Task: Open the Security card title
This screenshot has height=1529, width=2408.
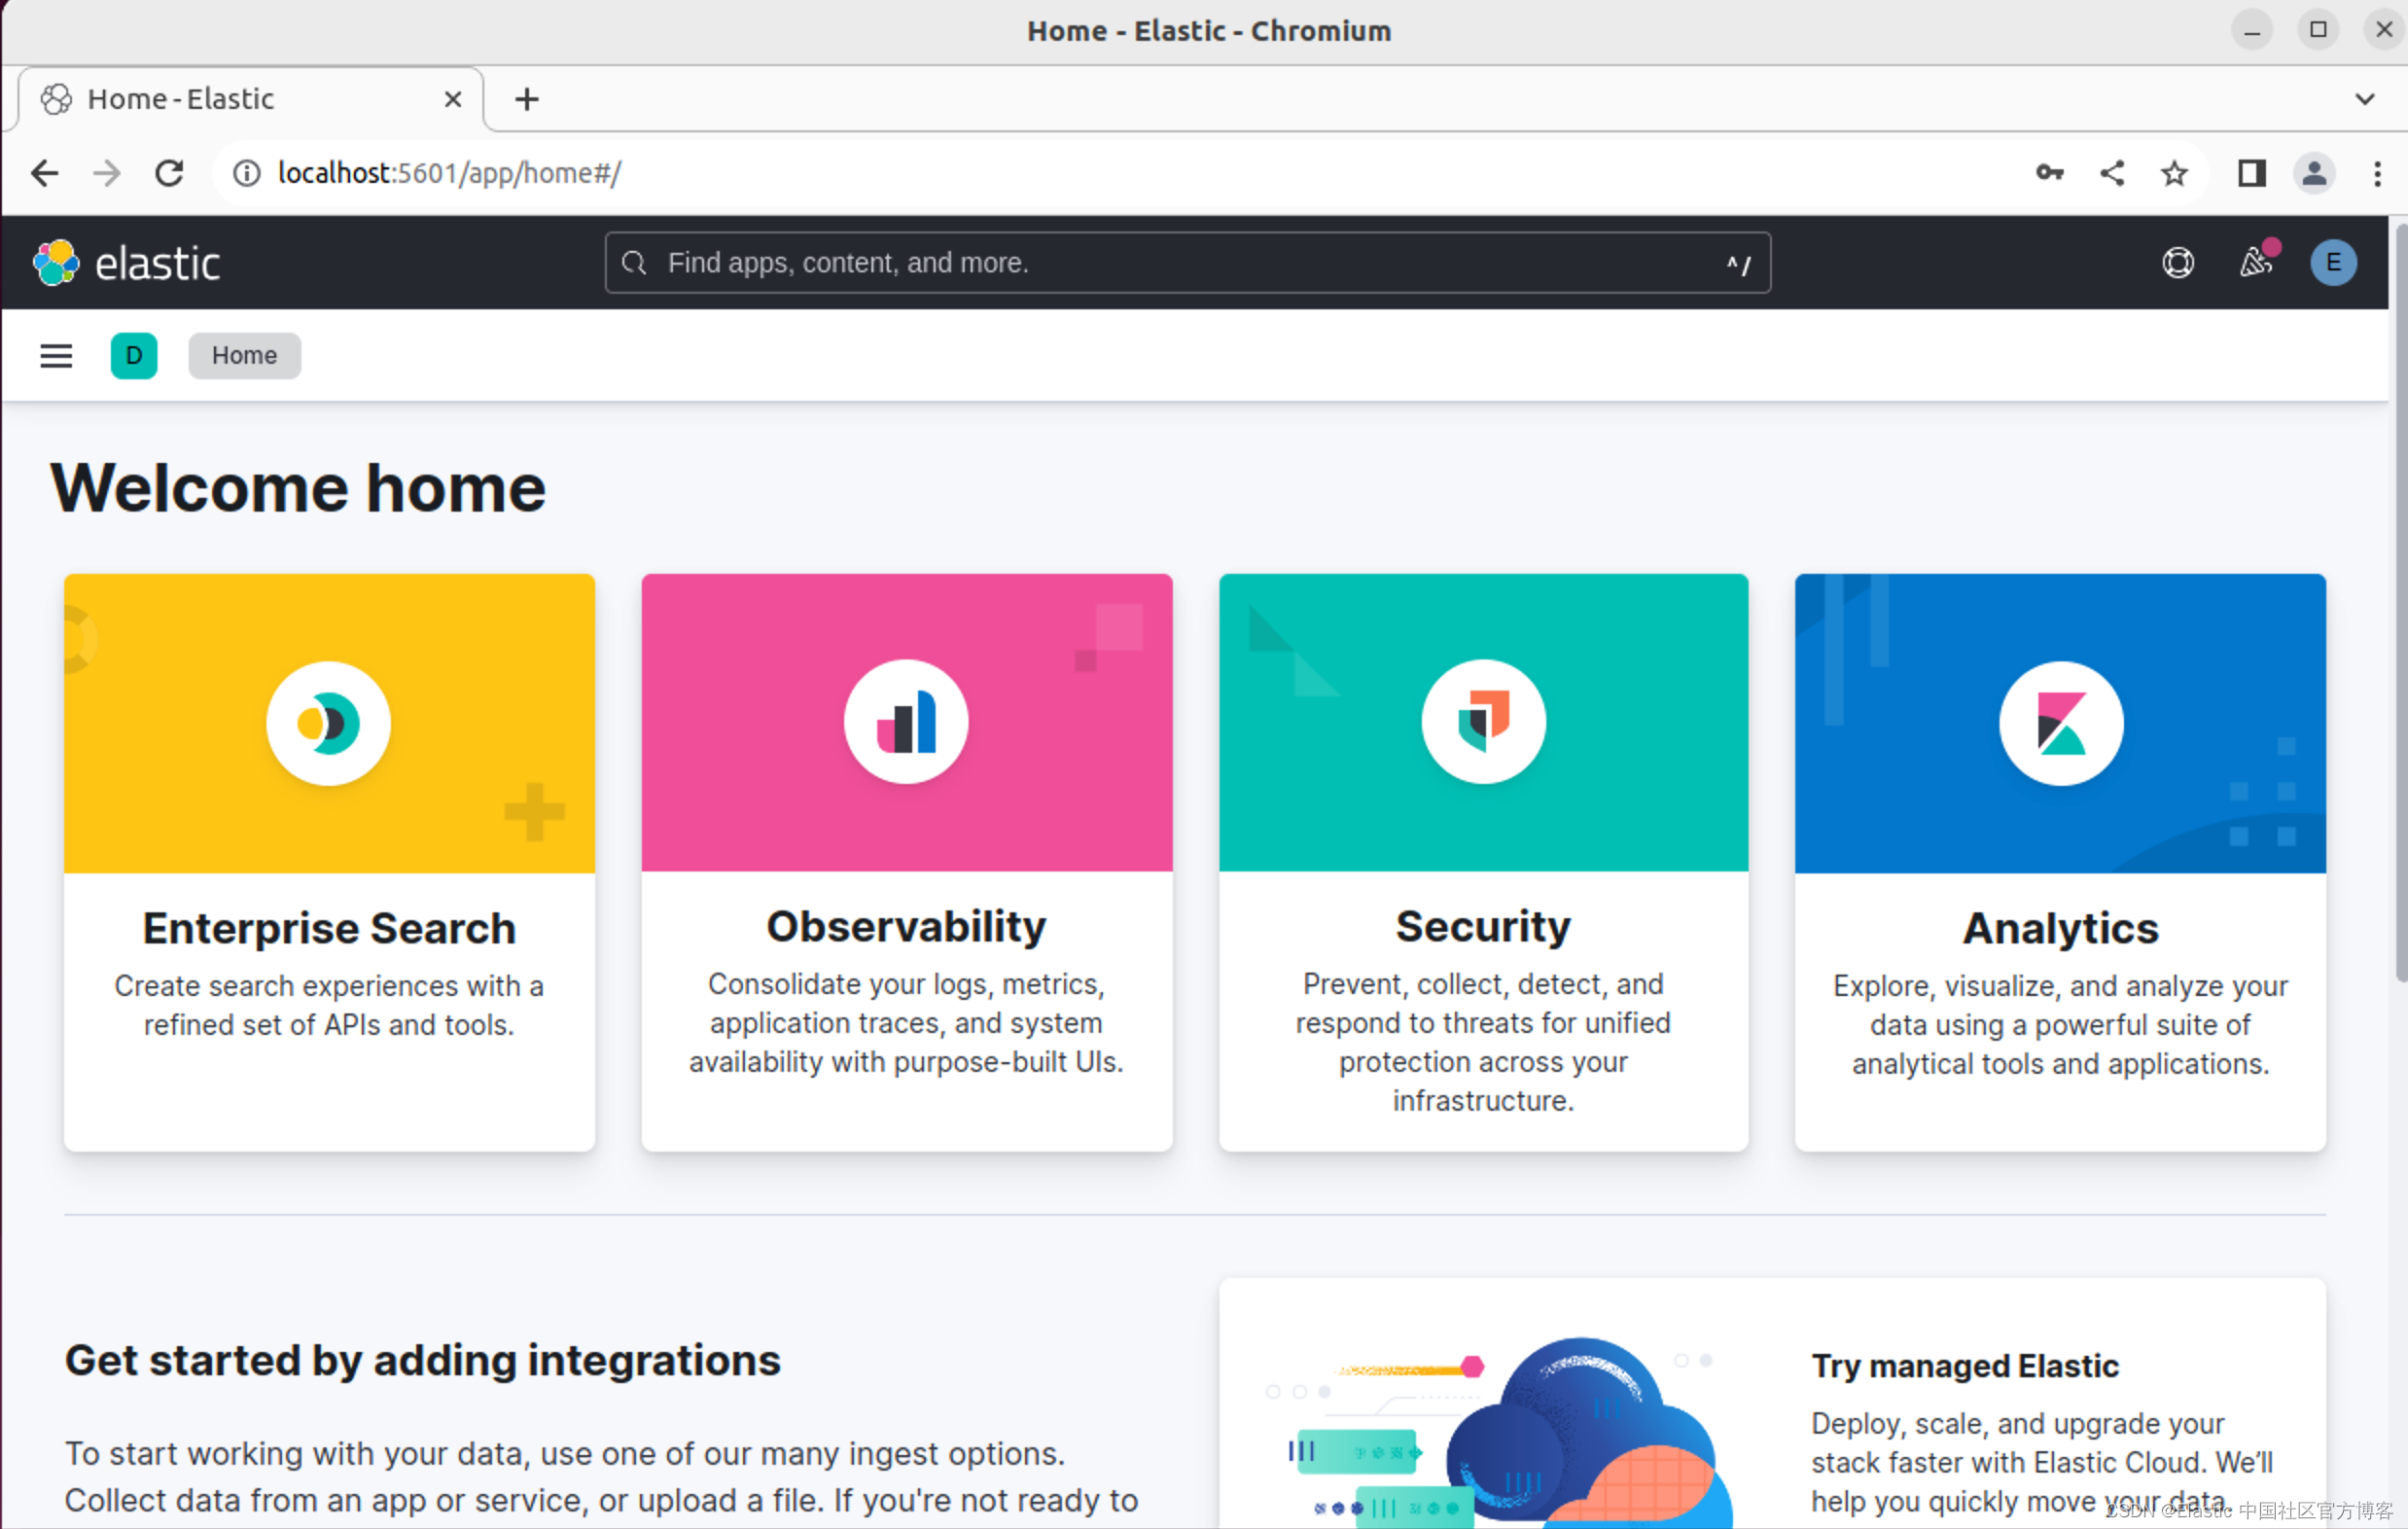Action: (1483, 927)
